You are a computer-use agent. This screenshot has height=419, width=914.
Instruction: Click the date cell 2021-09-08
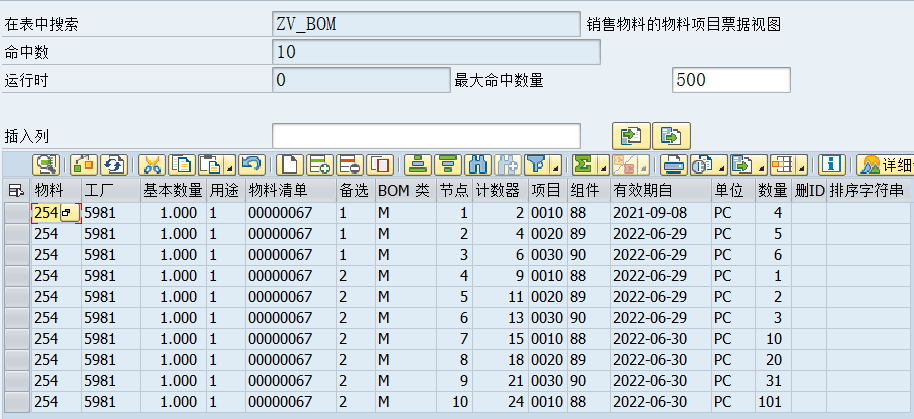pos(660,213)
